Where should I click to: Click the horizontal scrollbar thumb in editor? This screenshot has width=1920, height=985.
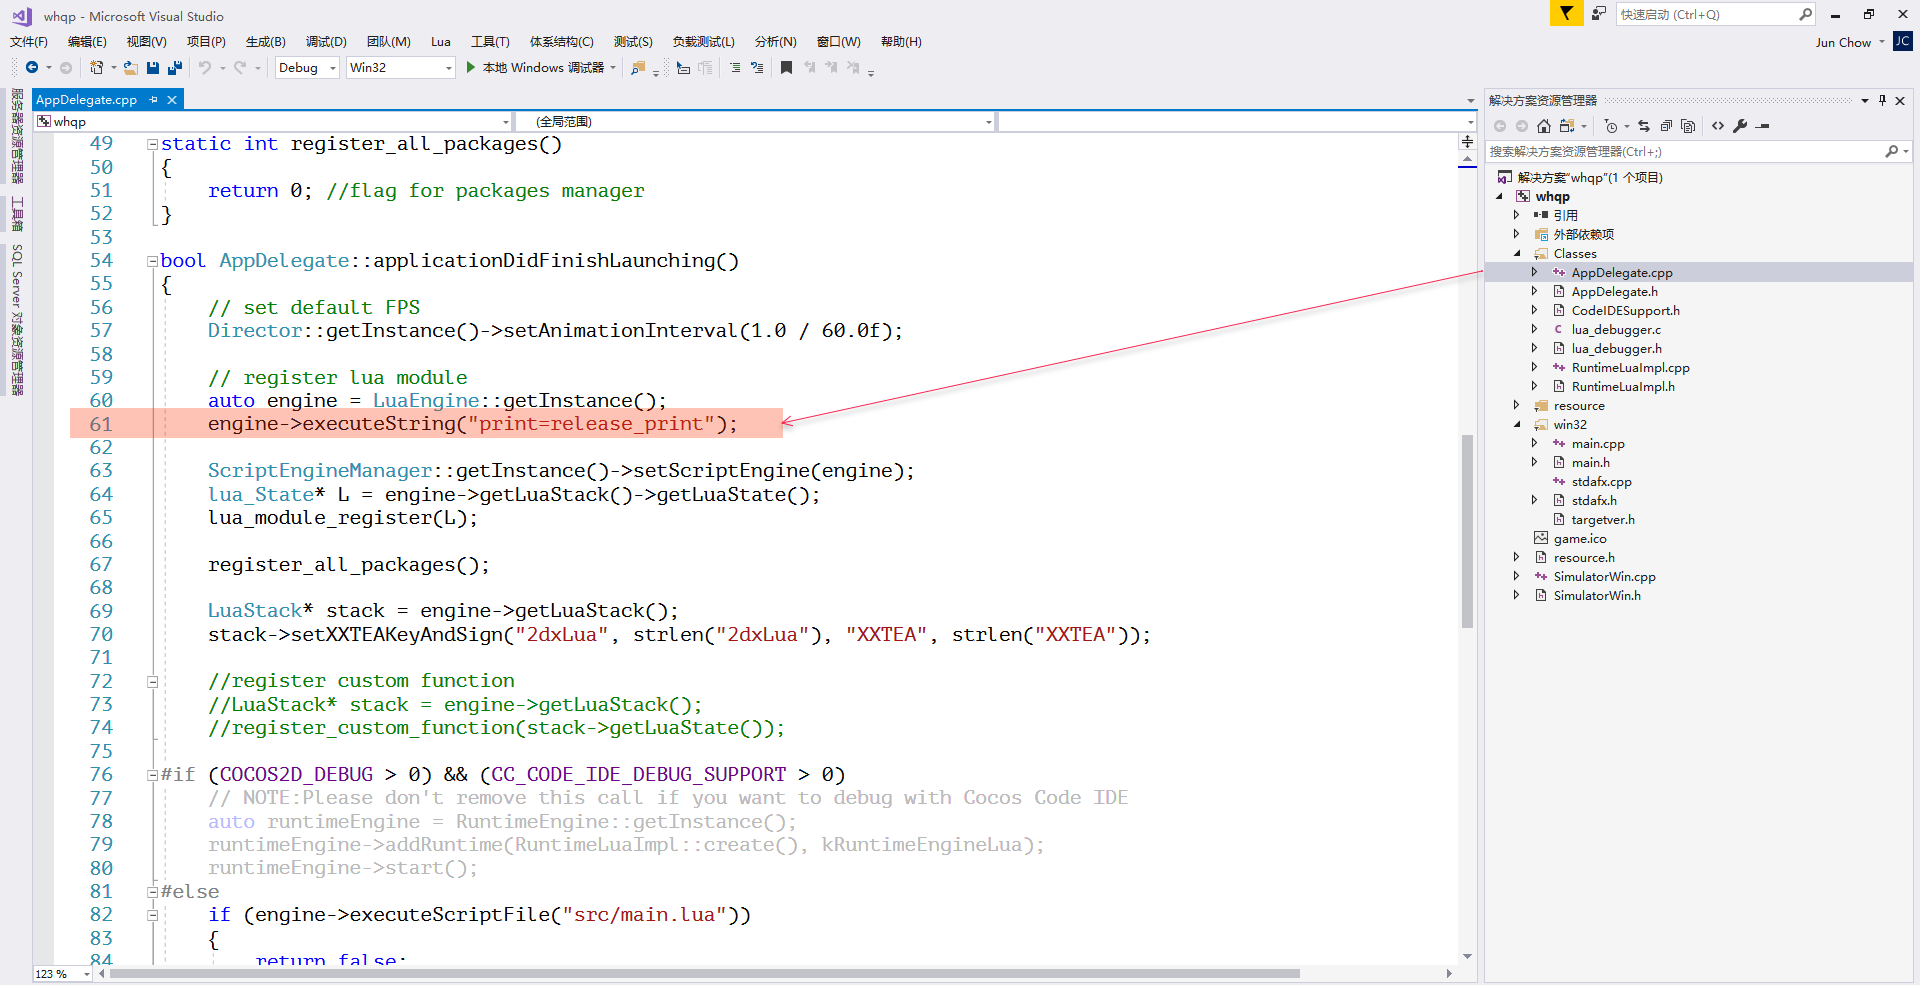(x=705, y=973)
